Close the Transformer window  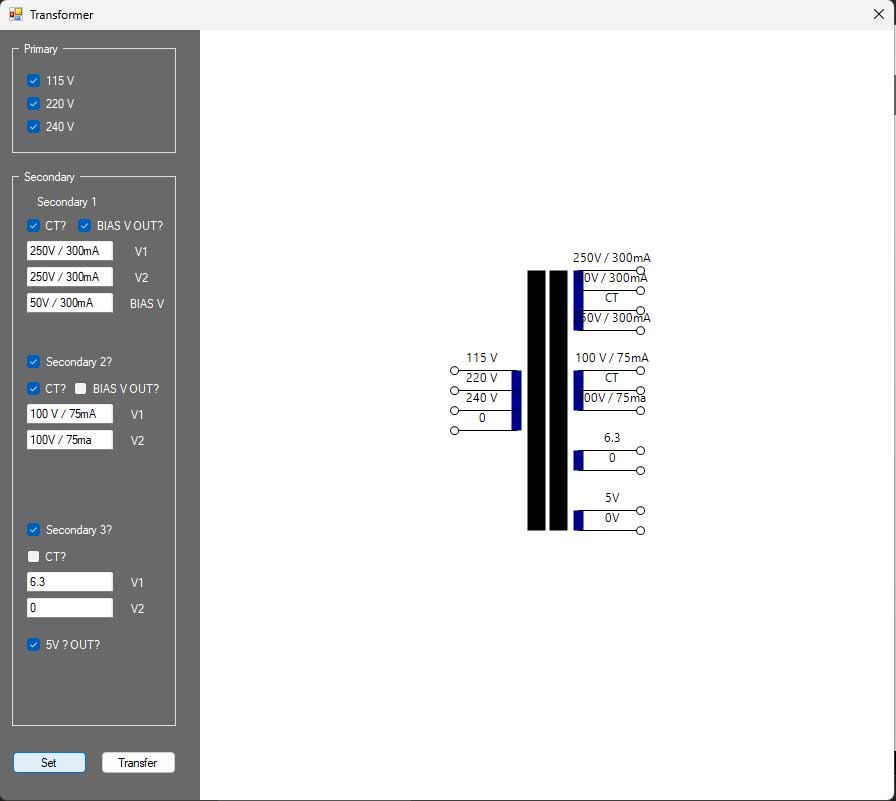[x=878, y=15]
